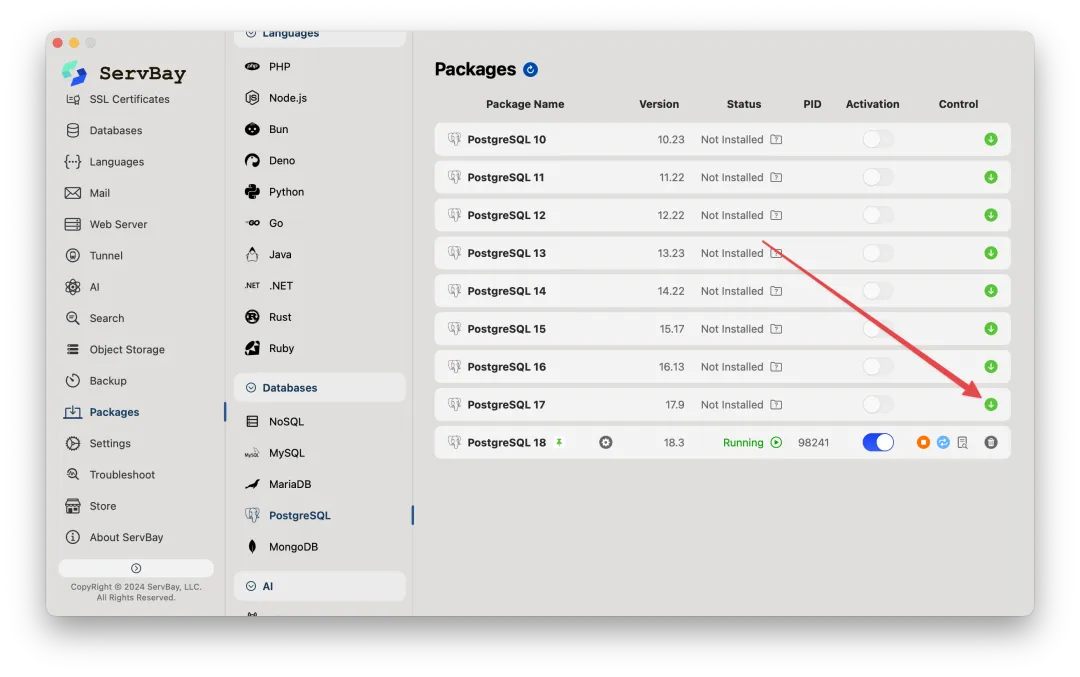
Task: Select MySQL package category
Action: click(275, 453)
